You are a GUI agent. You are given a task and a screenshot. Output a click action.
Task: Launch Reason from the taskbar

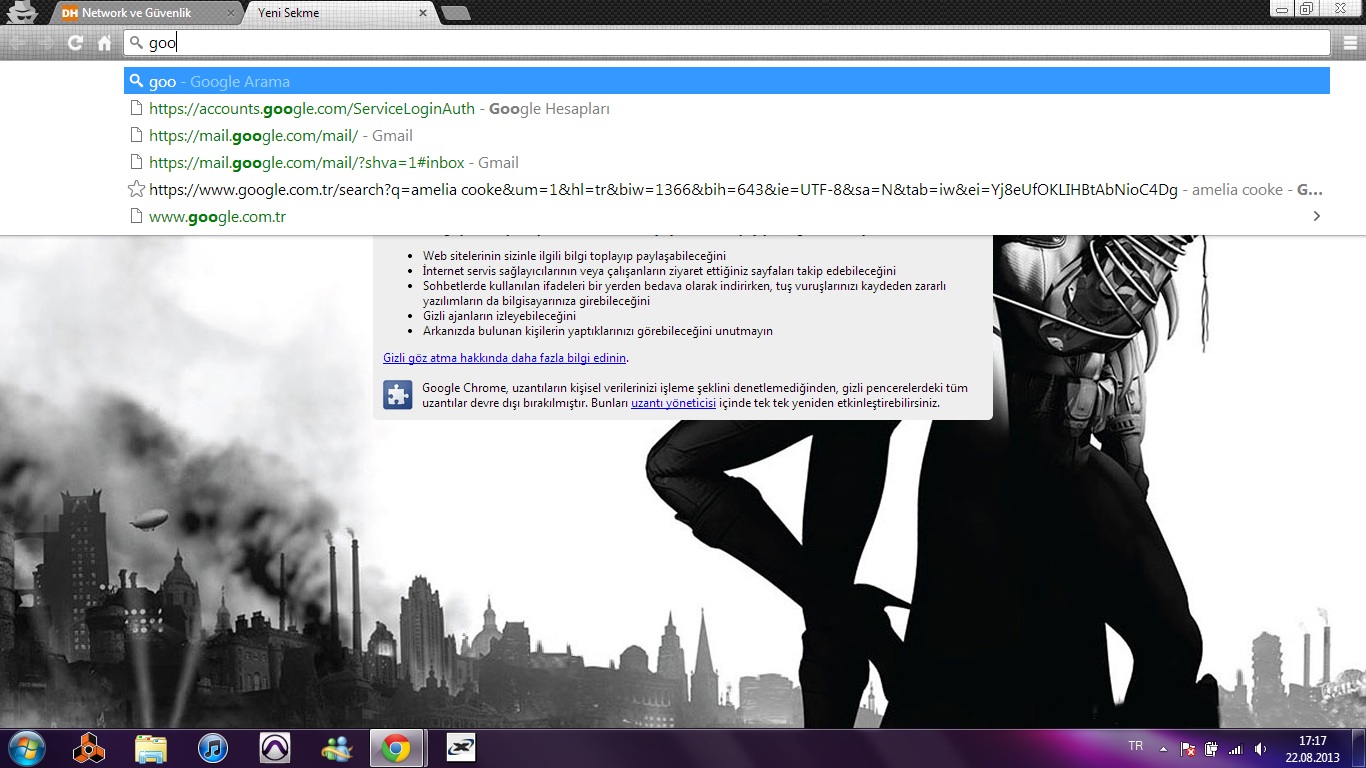(x=89, y=748)
